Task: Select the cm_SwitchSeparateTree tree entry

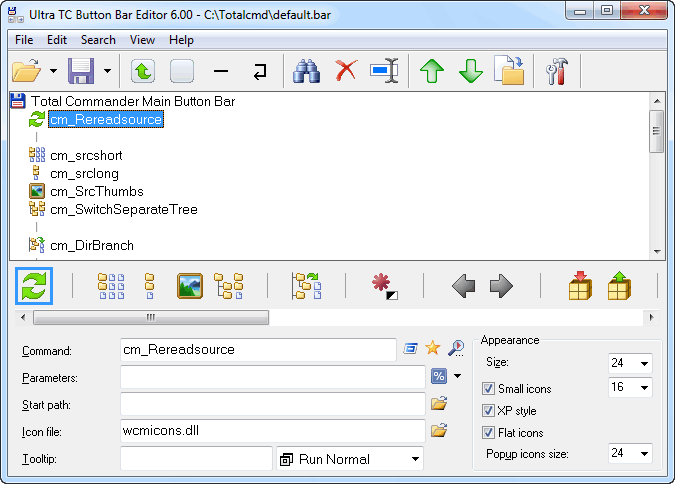Action: tap(124, 210)
